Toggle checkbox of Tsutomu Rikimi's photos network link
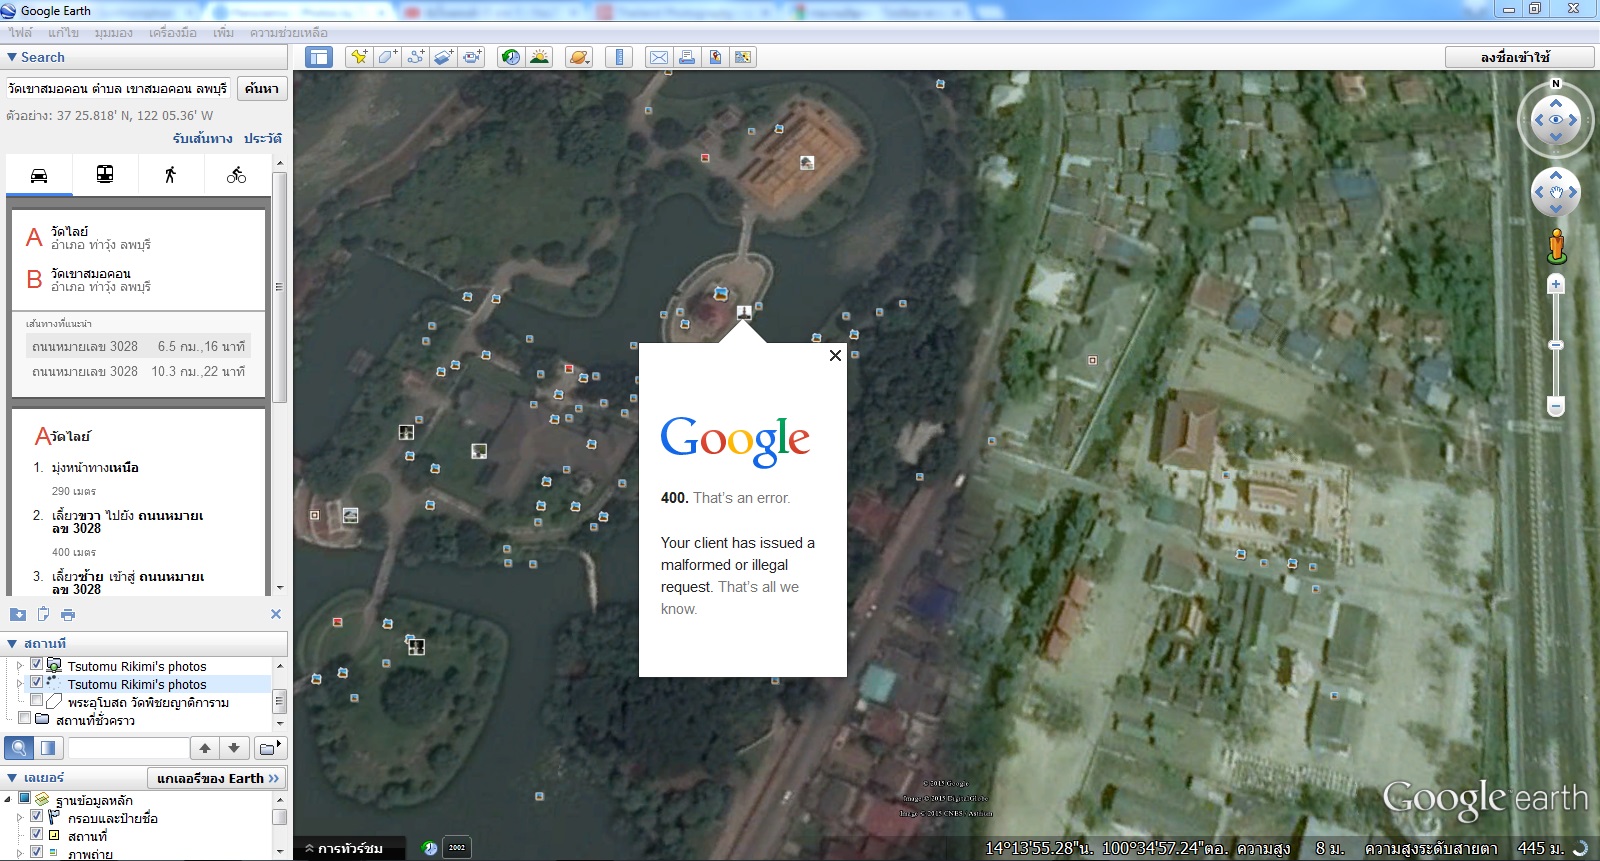Viewport: 1600px width, 861px height. click(x=36, y=664)
